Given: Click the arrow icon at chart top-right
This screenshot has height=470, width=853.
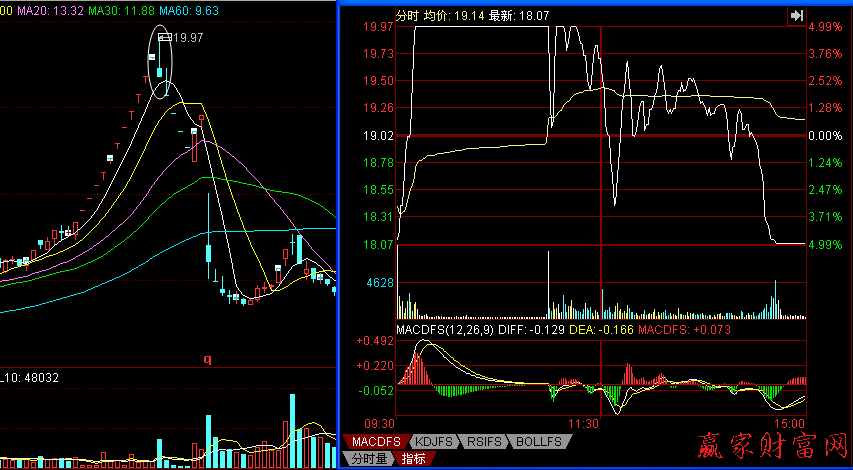Looking at the screenshot, I should click(797, 15).
